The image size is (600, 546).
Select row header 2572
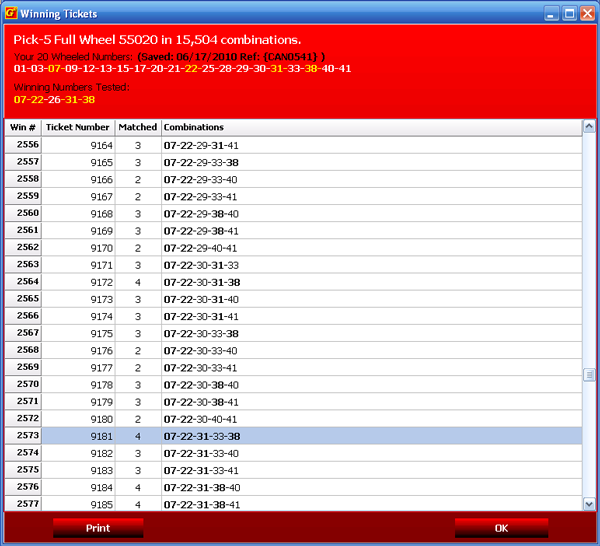[x=23, y=419]
